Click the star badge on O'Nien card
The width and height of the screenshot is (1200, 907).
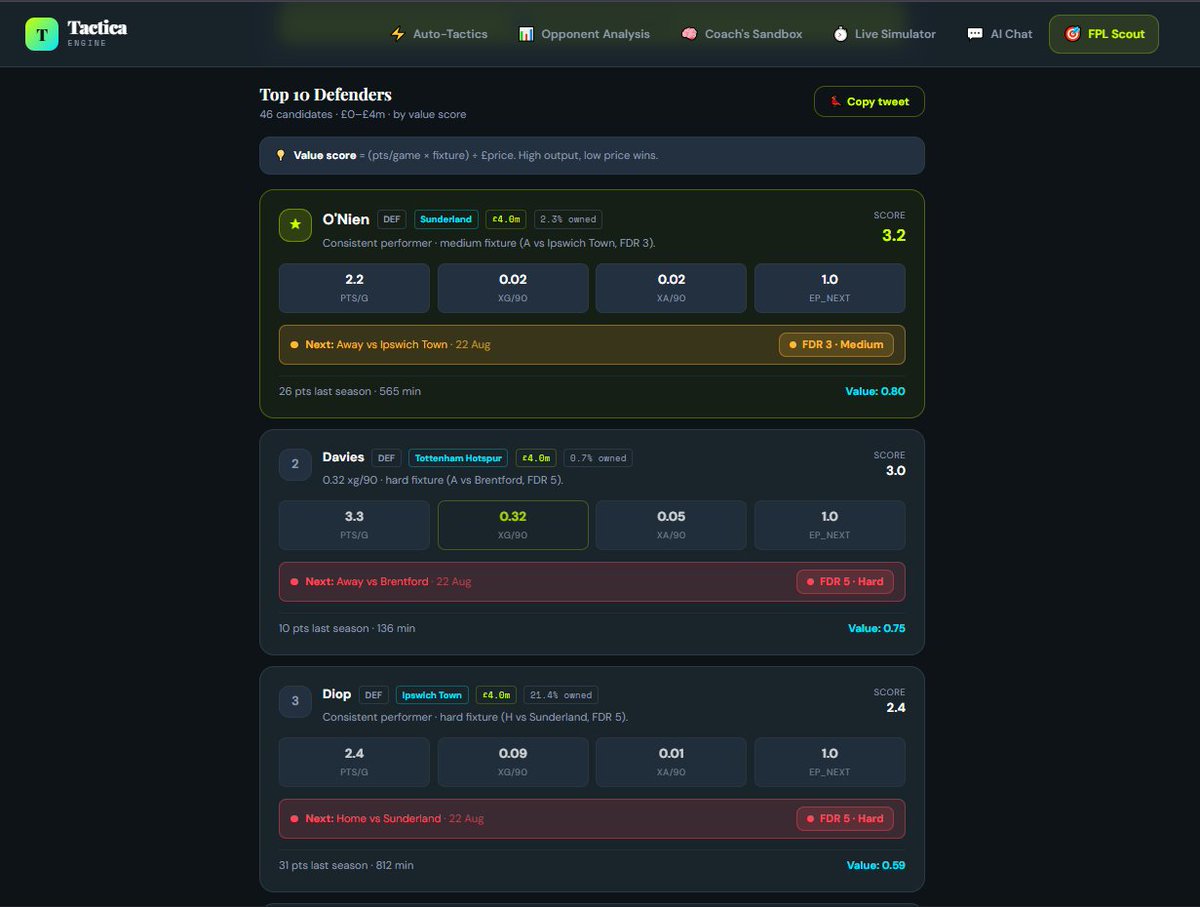click(295, 225)
